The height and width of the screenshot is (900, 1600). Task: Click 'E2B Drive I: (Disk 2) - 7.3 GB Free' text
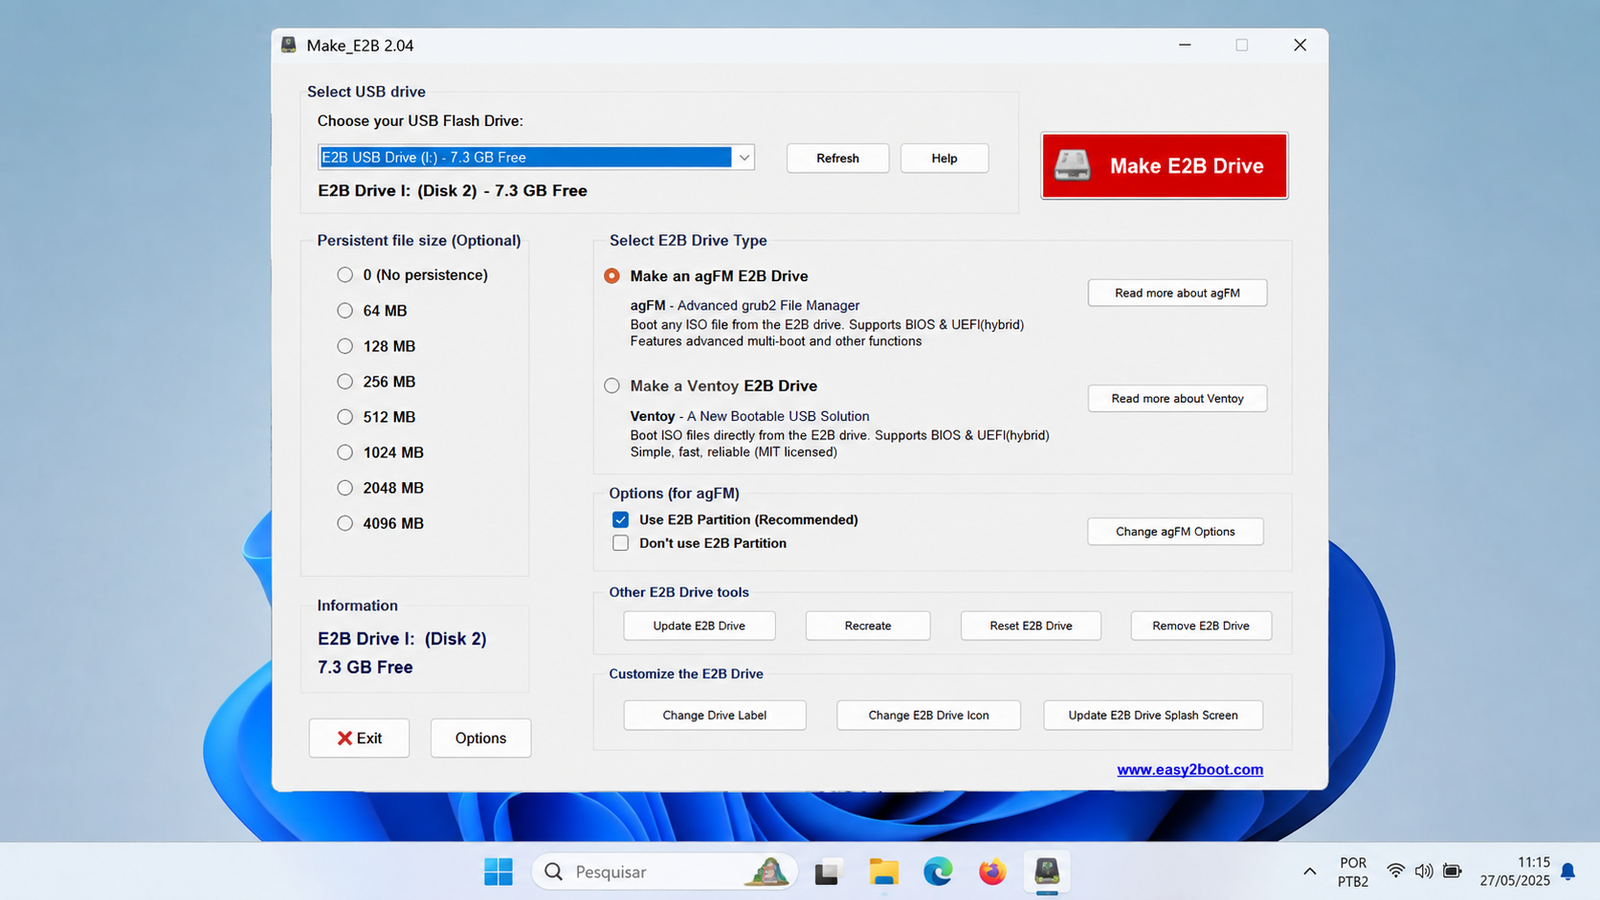(453, 191)
